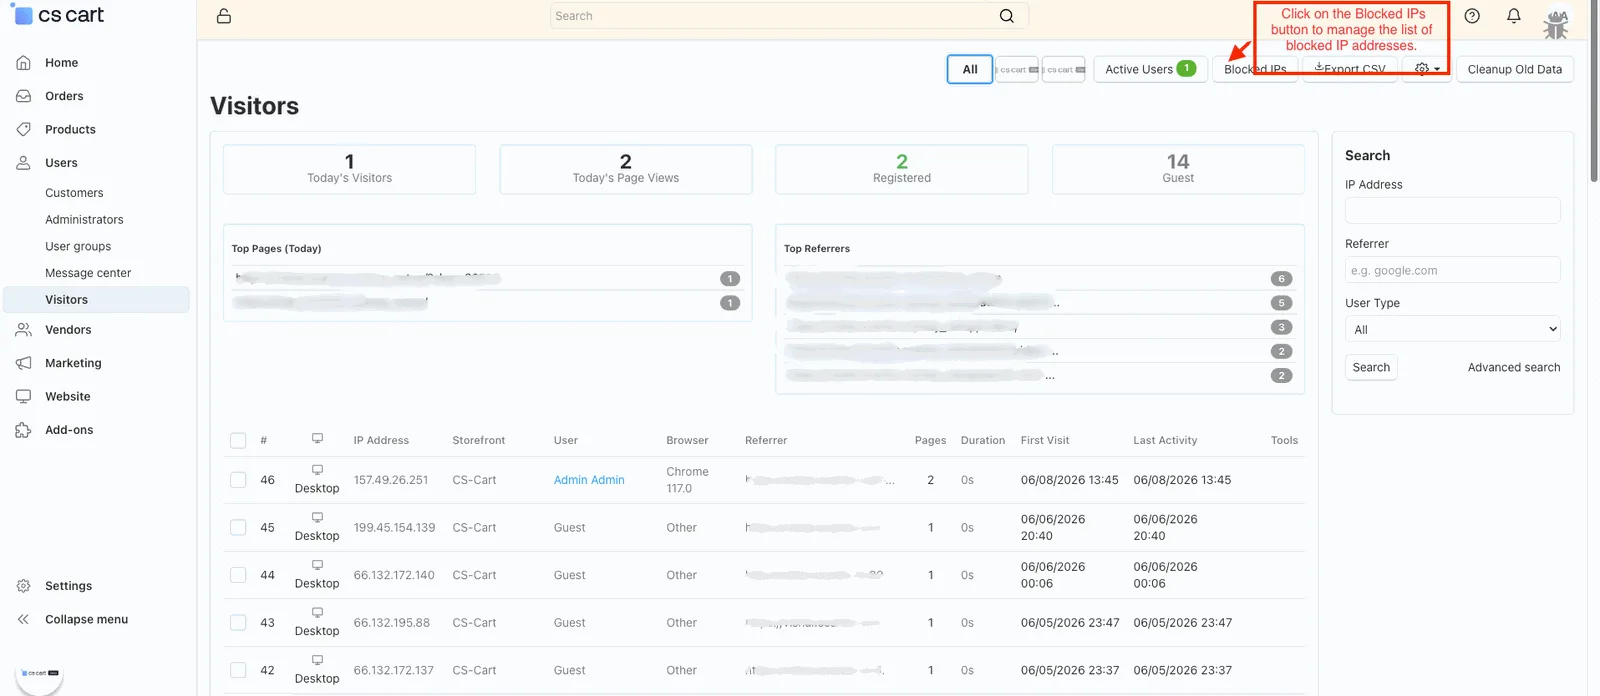The height and width of the screenshot is (696, 1600).
Task: Check the checkbox for visitor 46
Action: (x=238, y=480)
